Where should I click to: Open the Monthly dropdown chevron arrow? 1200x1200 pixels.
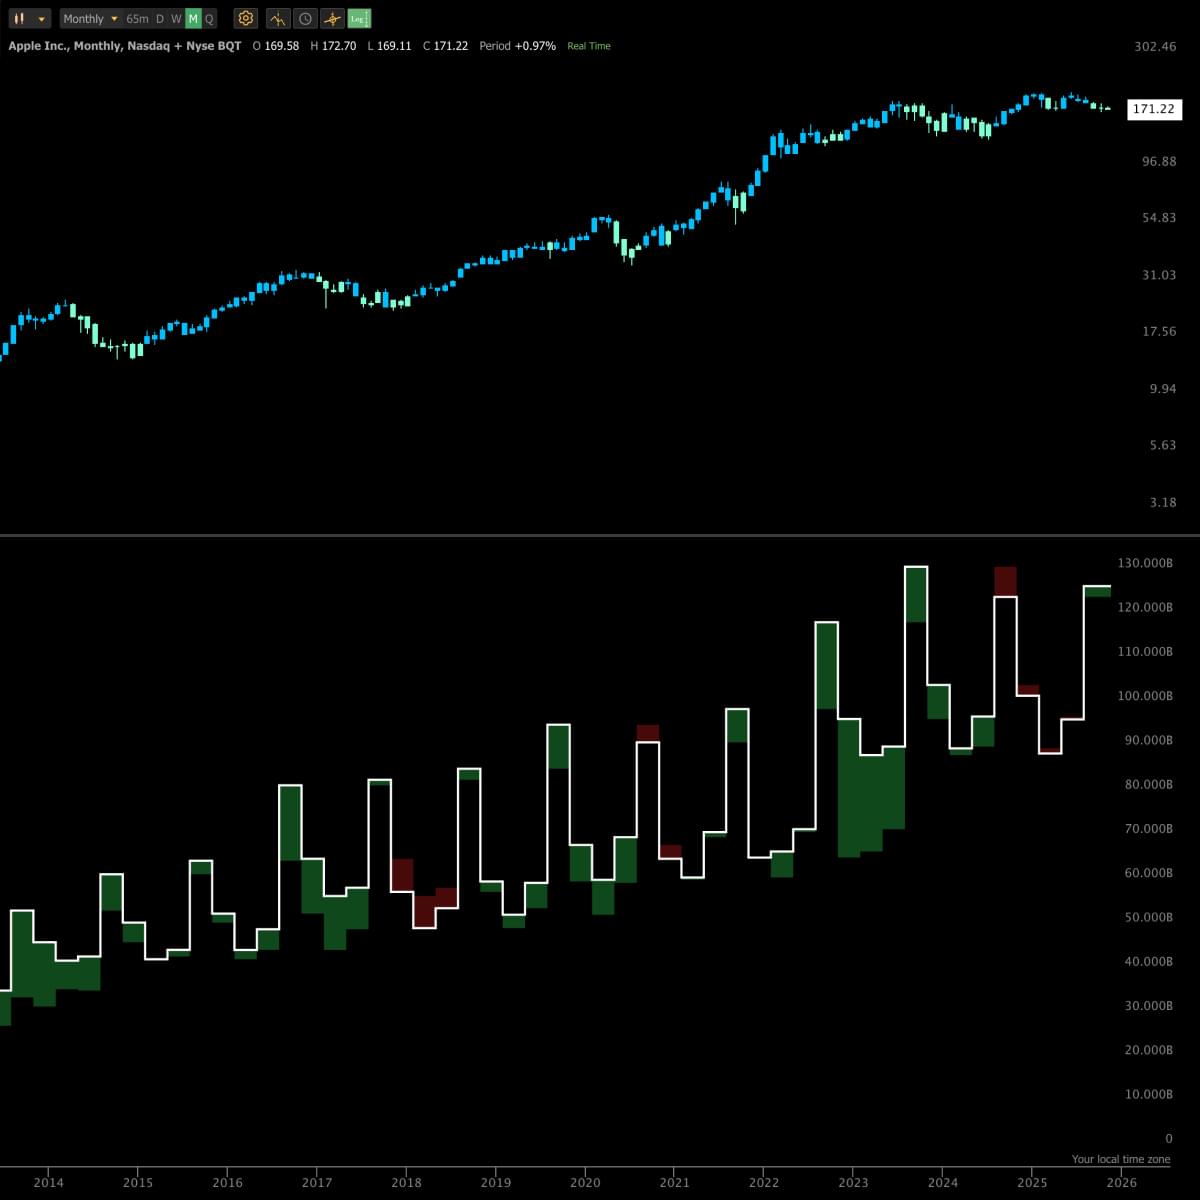113,18
